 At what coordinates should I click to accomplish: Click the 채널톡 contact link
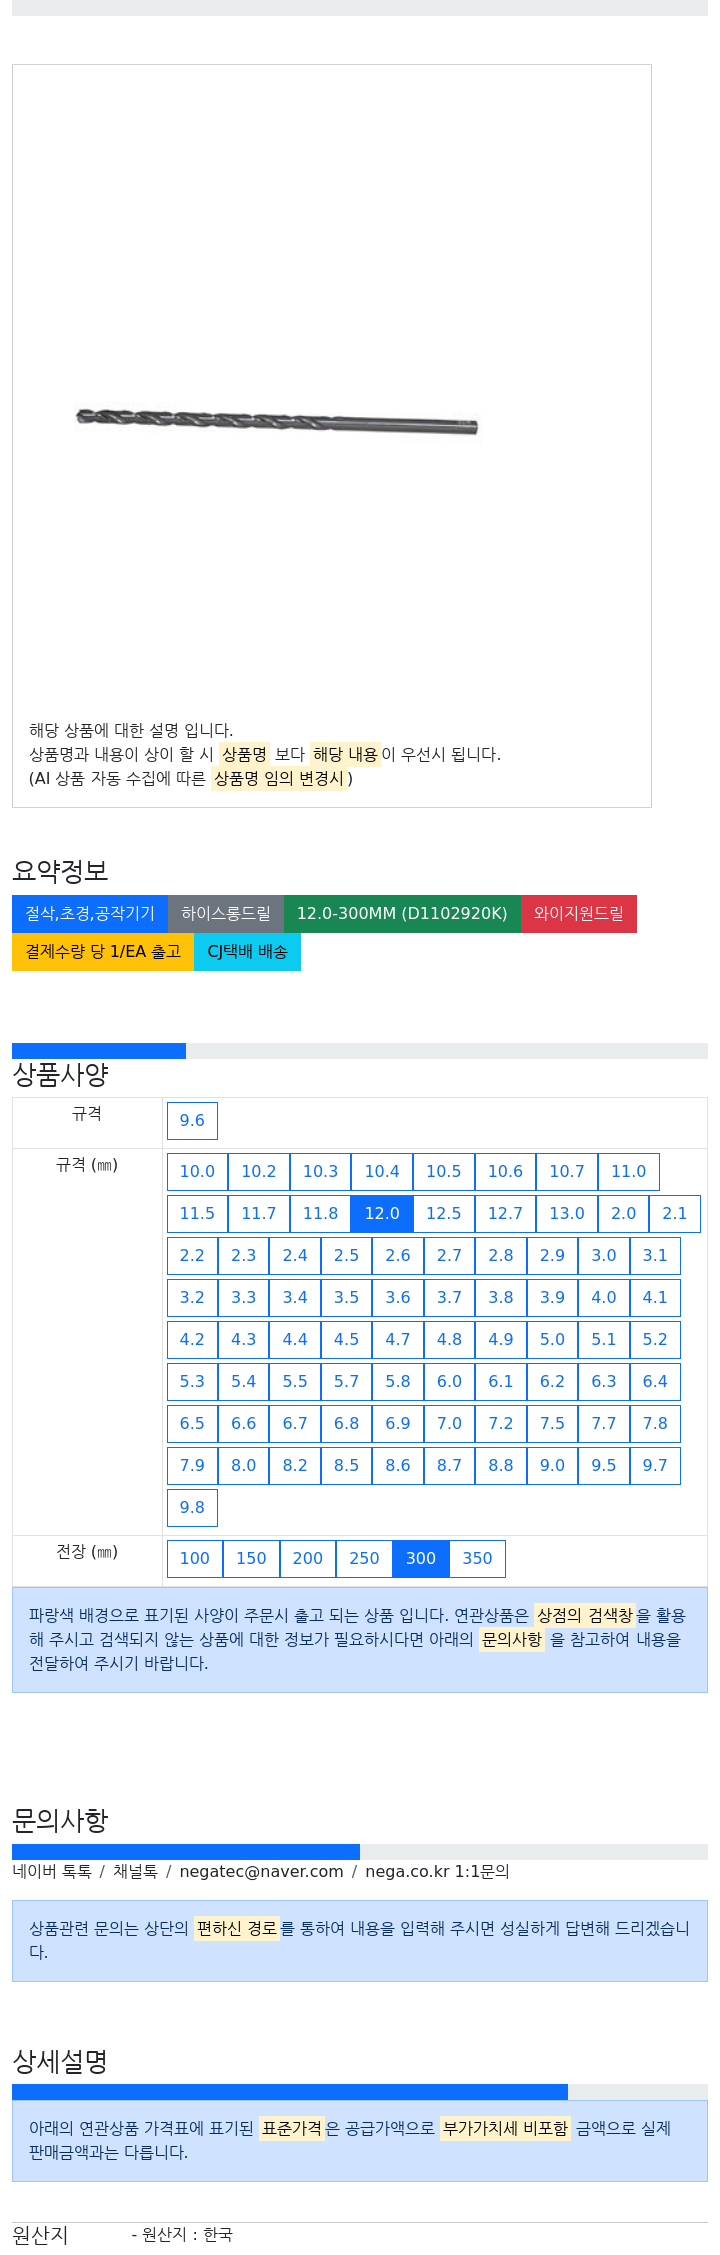pos(135,1871)
